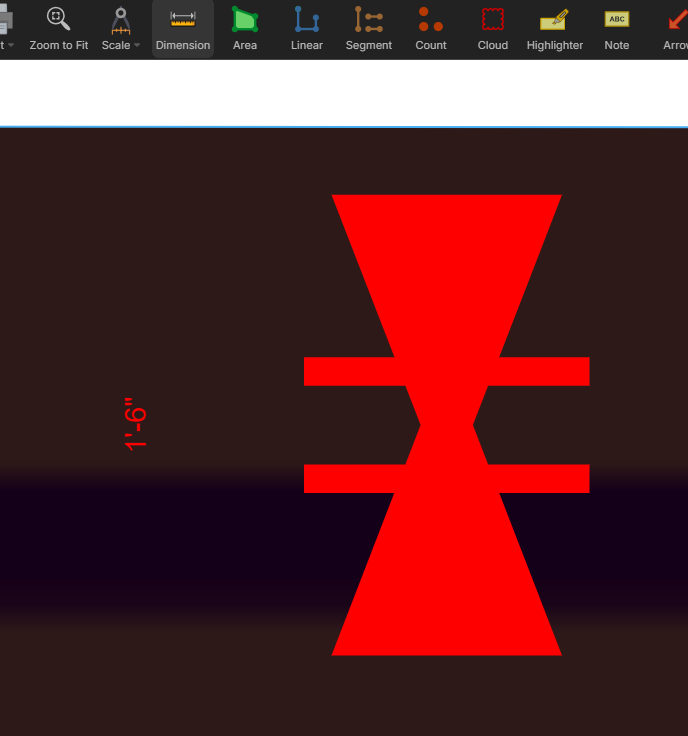Select the 1'-6" dimension text

pyautogui.click(x=136, y=428)
